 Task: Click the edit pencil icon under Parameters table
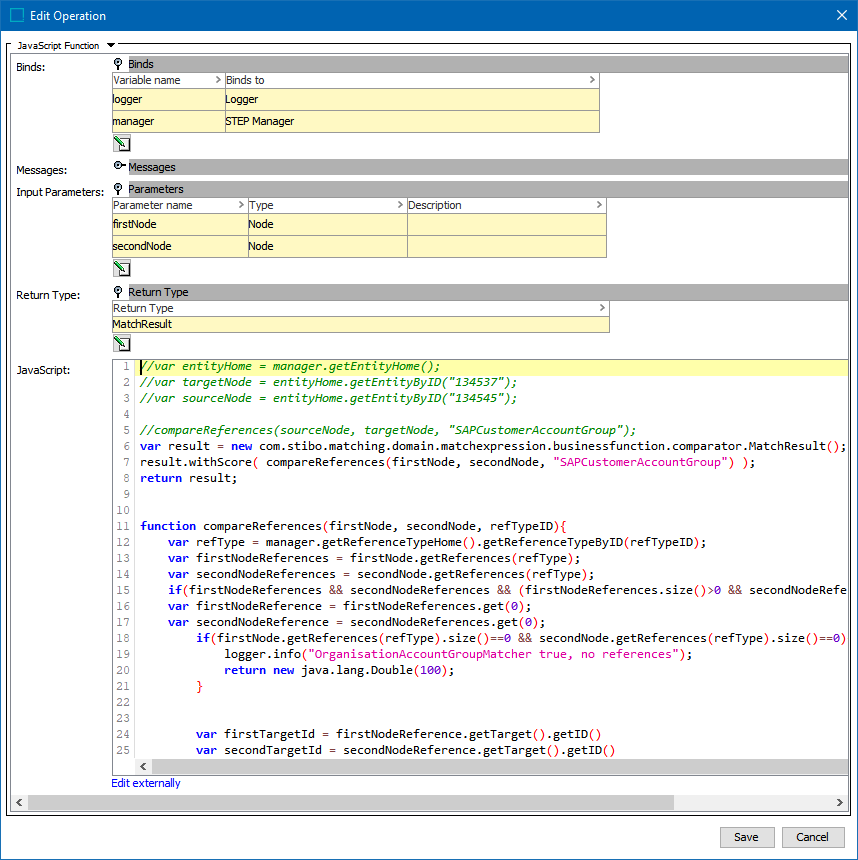tap(121, 268)
